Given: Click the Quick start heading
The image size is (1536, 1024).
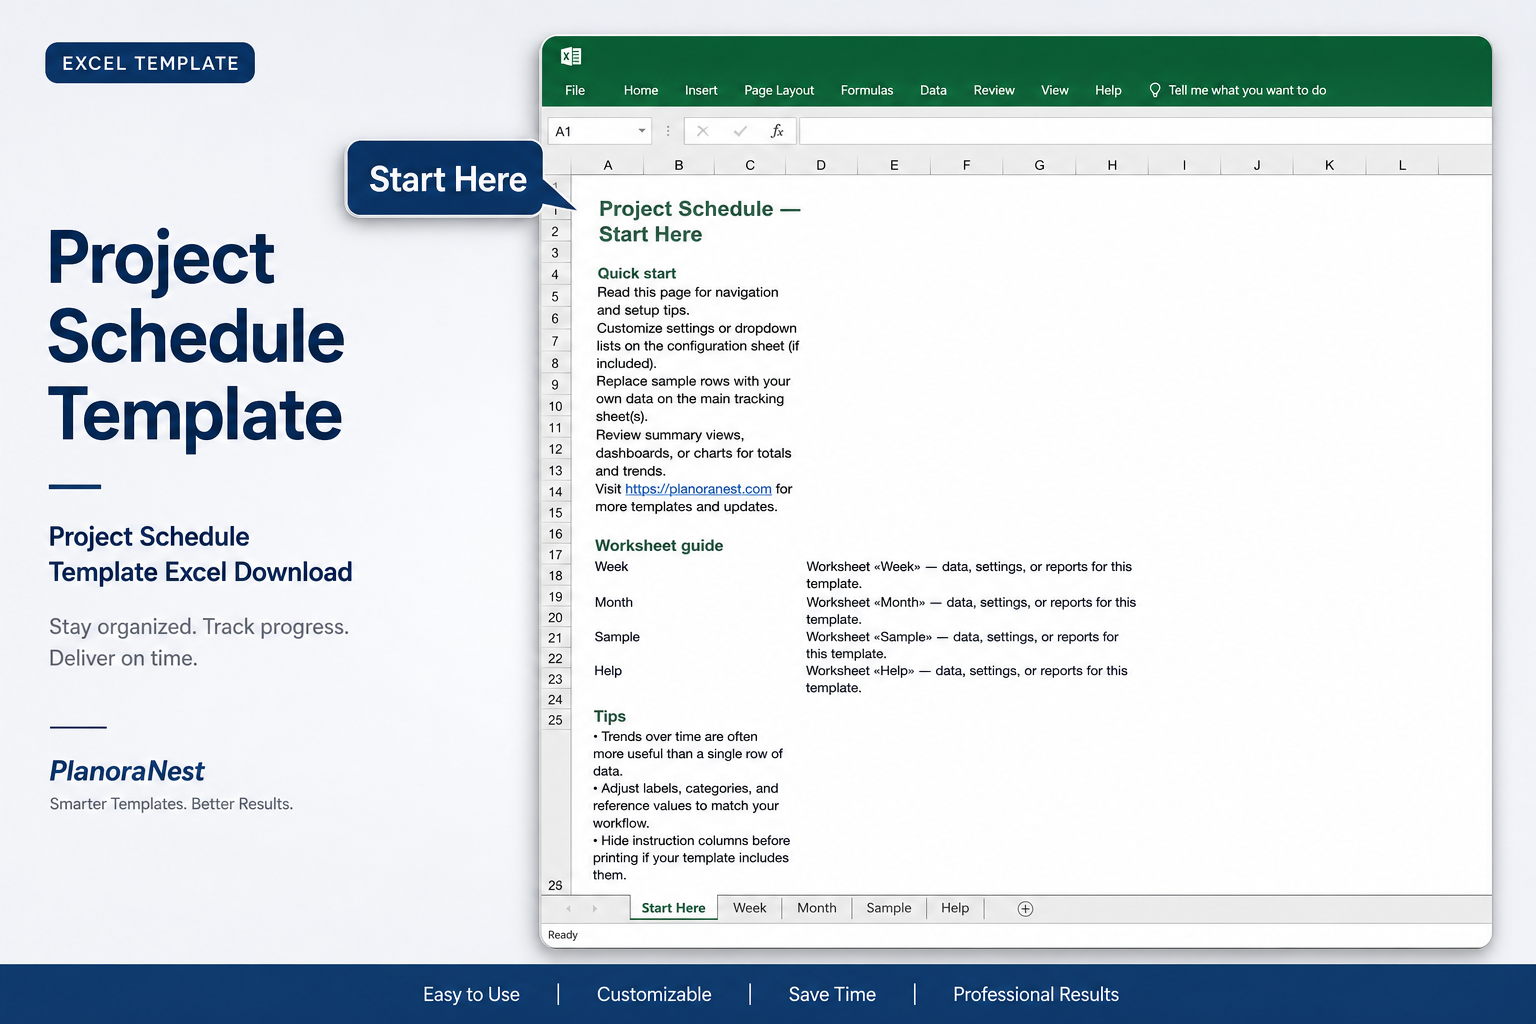Looking at the screenshot, I should (x=637, y=273).
